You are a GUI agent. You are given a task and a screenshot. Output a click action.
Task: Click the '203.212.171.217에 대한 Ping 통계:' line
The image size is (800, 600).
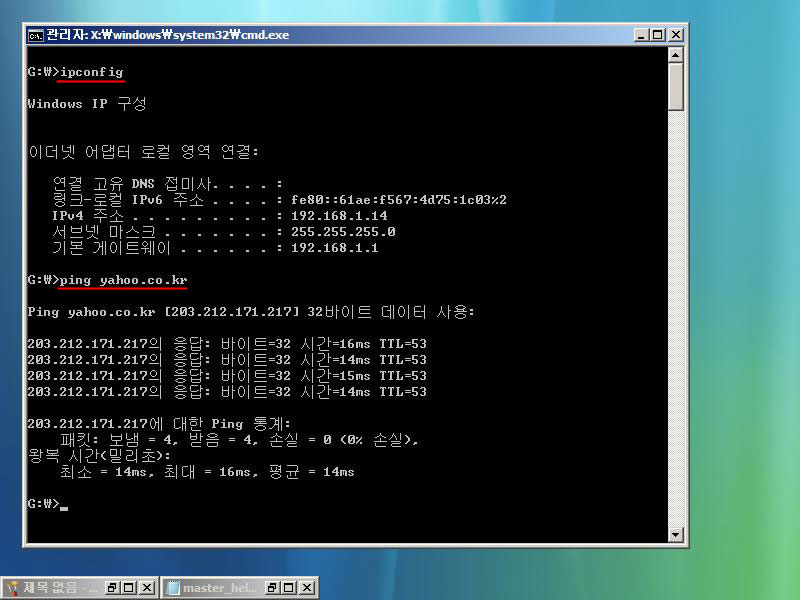coord(159,423)
